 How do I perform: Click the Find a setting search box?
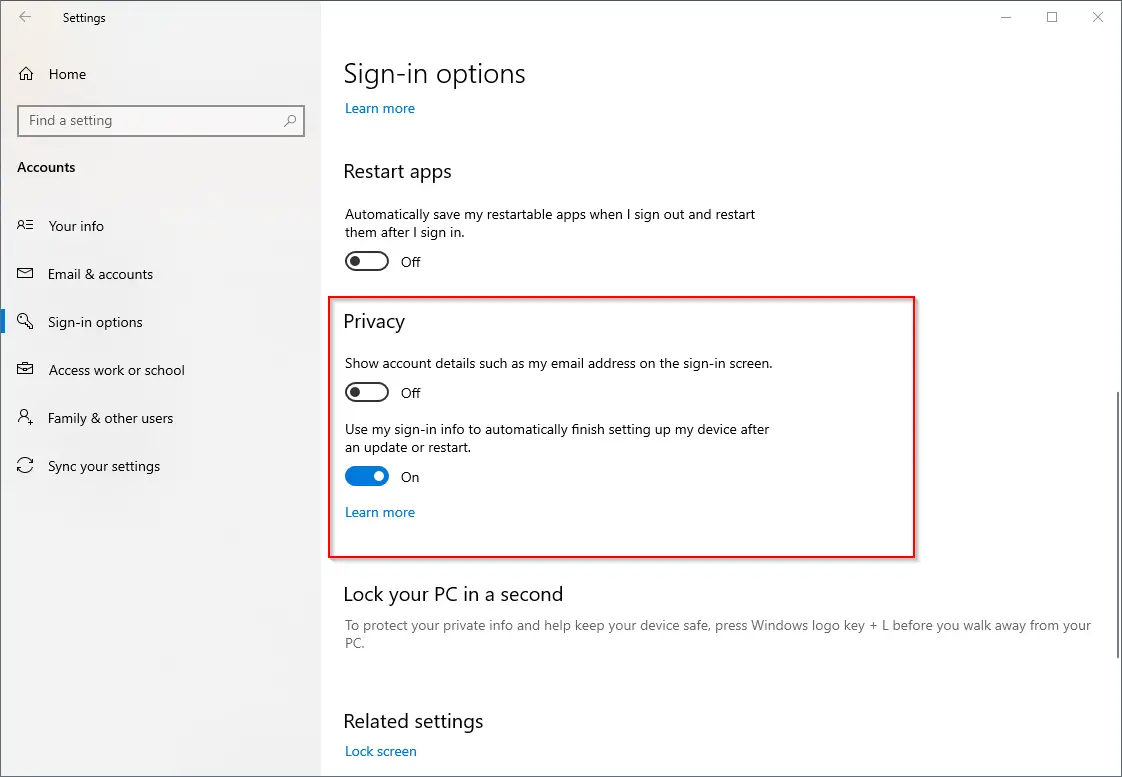(161, 121)
